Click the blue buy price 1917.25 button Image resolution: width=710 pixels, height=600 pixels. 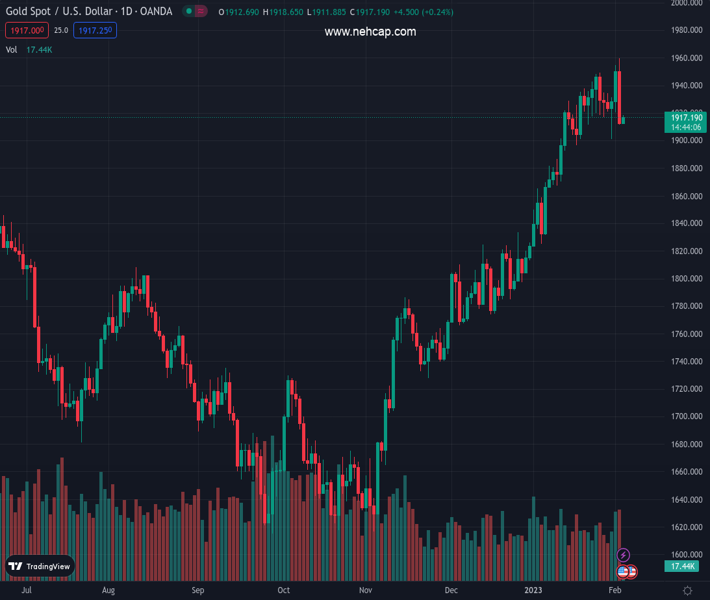(95, 31)
